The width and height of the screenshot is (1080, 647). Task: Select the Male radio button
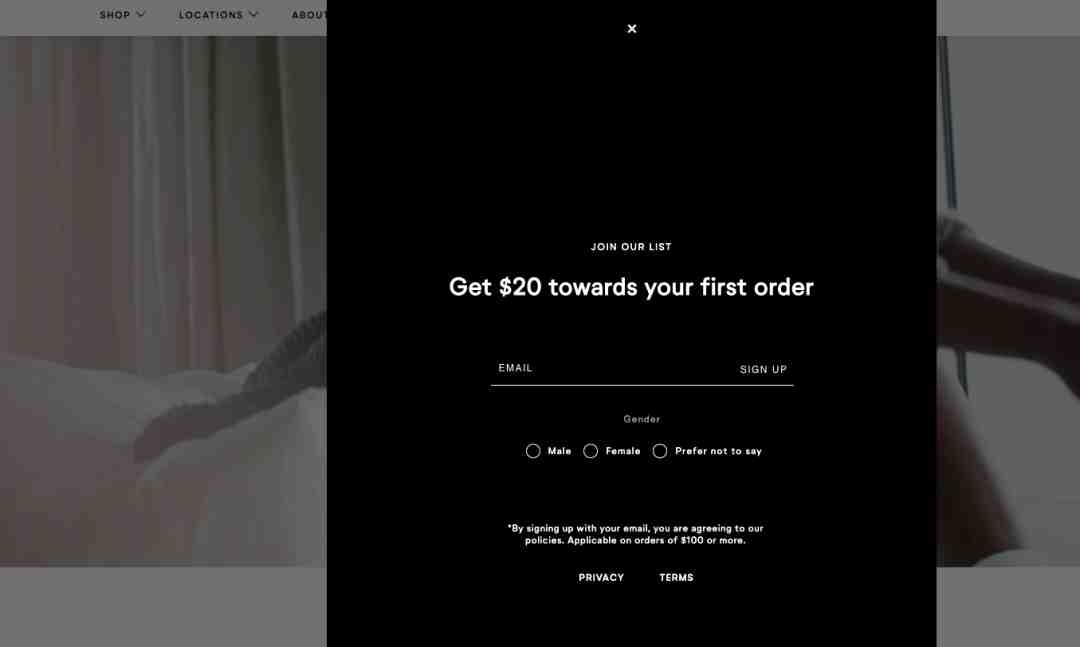[532, 451]
